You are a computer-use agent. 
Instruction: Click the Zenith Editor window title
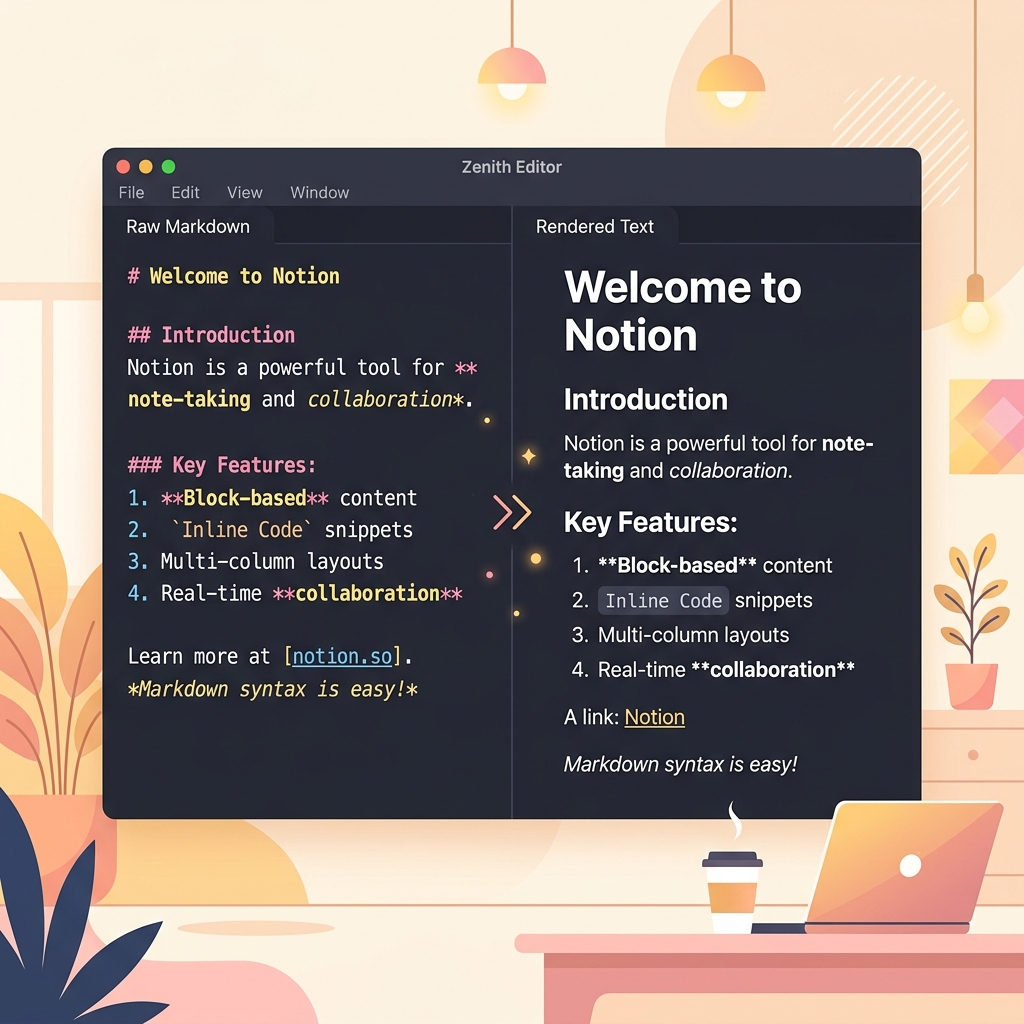[x=511, y=167]
